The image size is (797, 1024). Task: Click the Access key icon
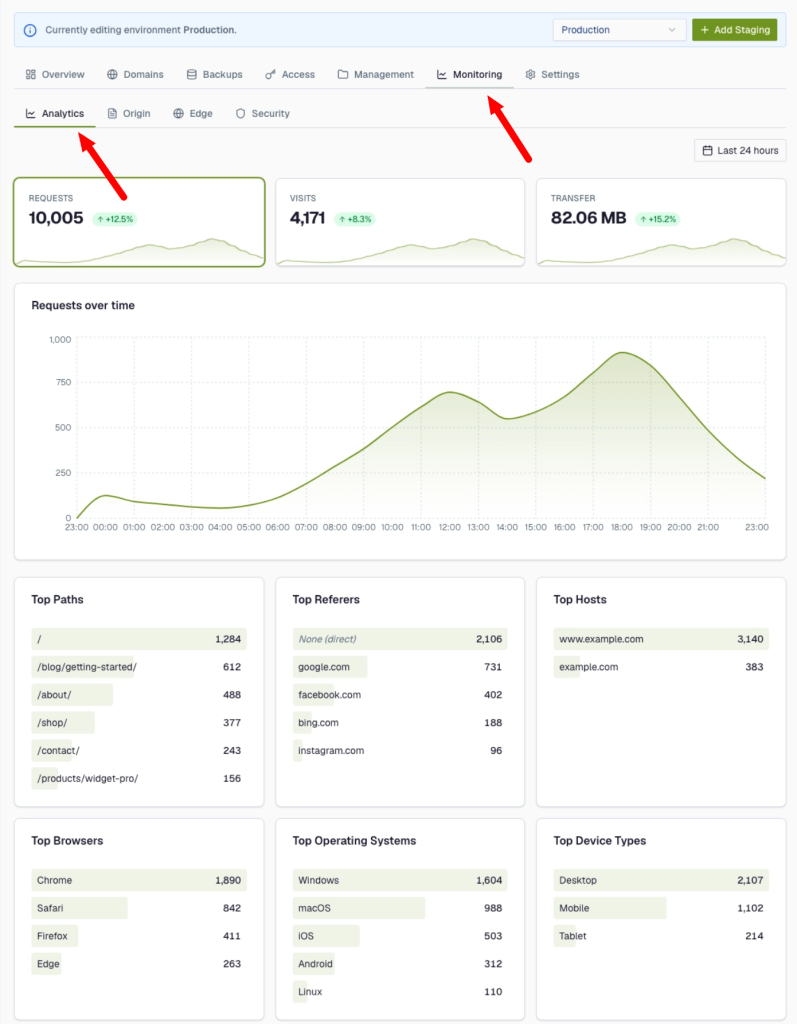click(270, 74)
